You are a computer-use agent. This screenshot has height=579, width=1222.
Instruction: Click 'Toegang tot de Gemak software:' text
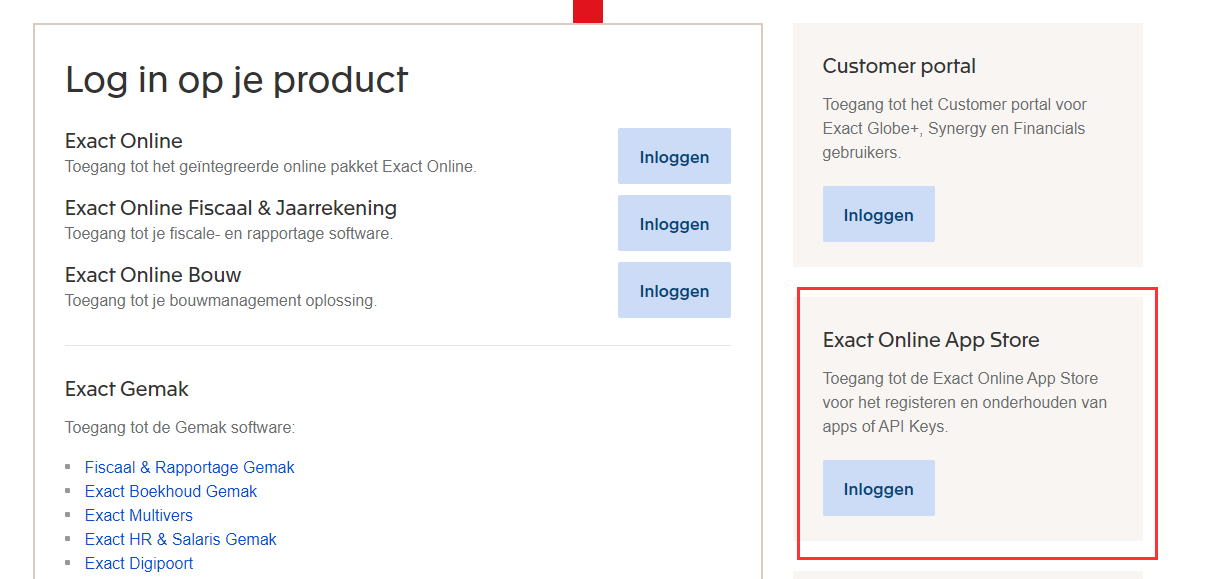click(180, 428)
